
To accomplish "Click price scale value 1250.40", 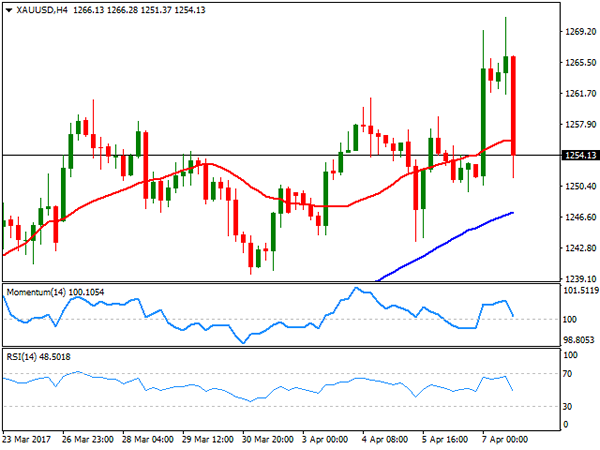I will pyautogui.click(x=580, y=186).
